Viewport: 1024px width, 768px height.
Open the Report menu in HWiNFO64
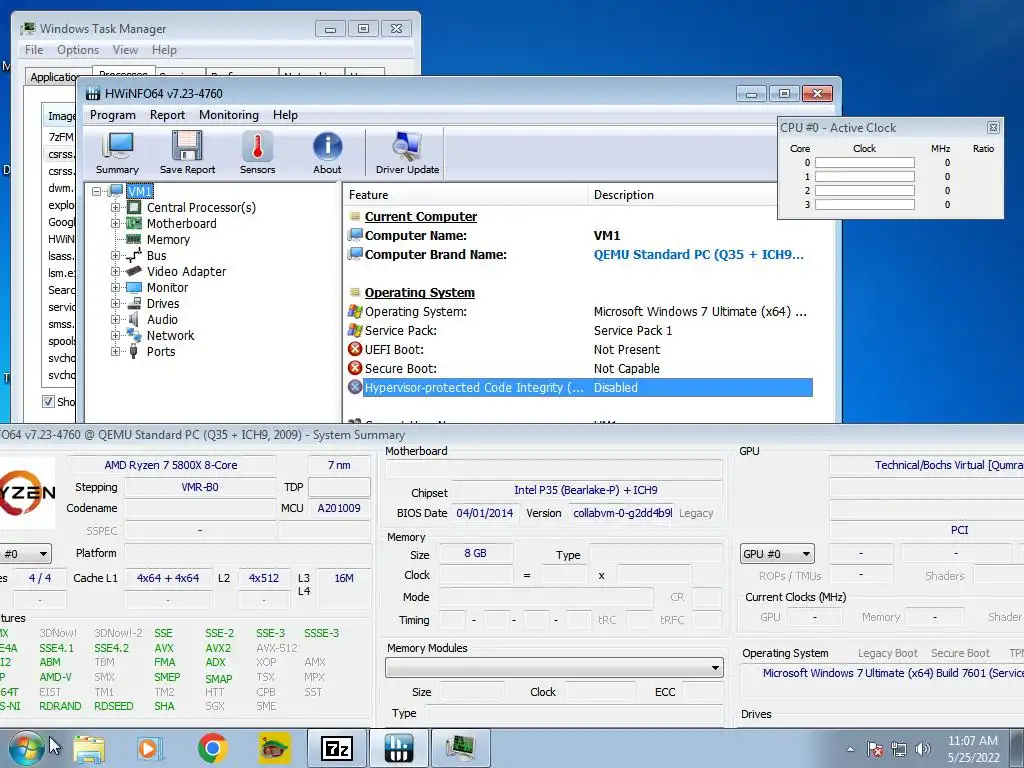(167, 115)
